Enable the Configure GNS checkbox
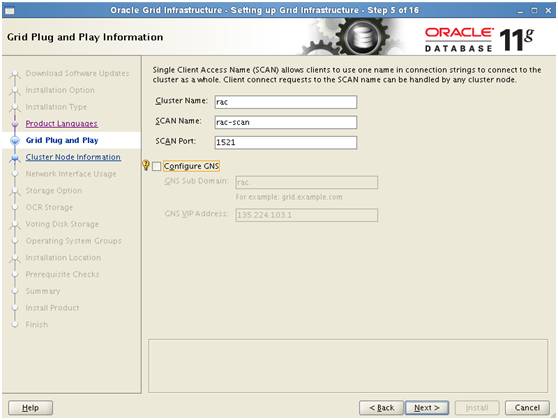This screenshot has width=558, height=420. tap(157, 166)
